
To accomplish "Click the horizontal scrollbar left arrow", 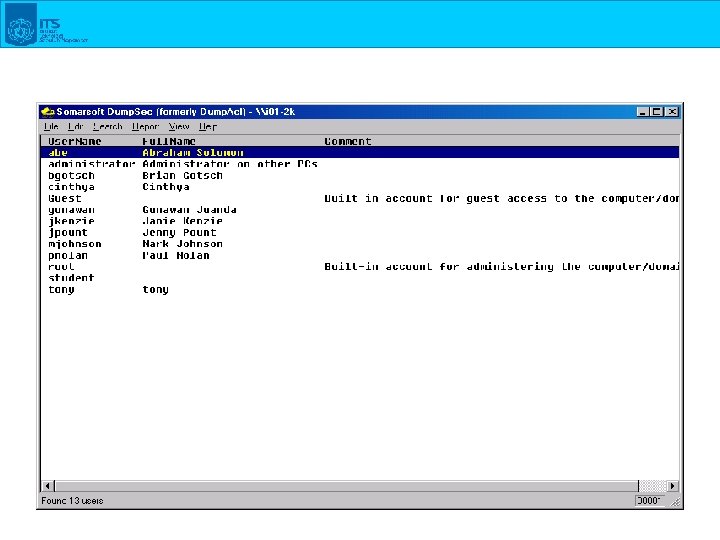I will coord(47,486).
